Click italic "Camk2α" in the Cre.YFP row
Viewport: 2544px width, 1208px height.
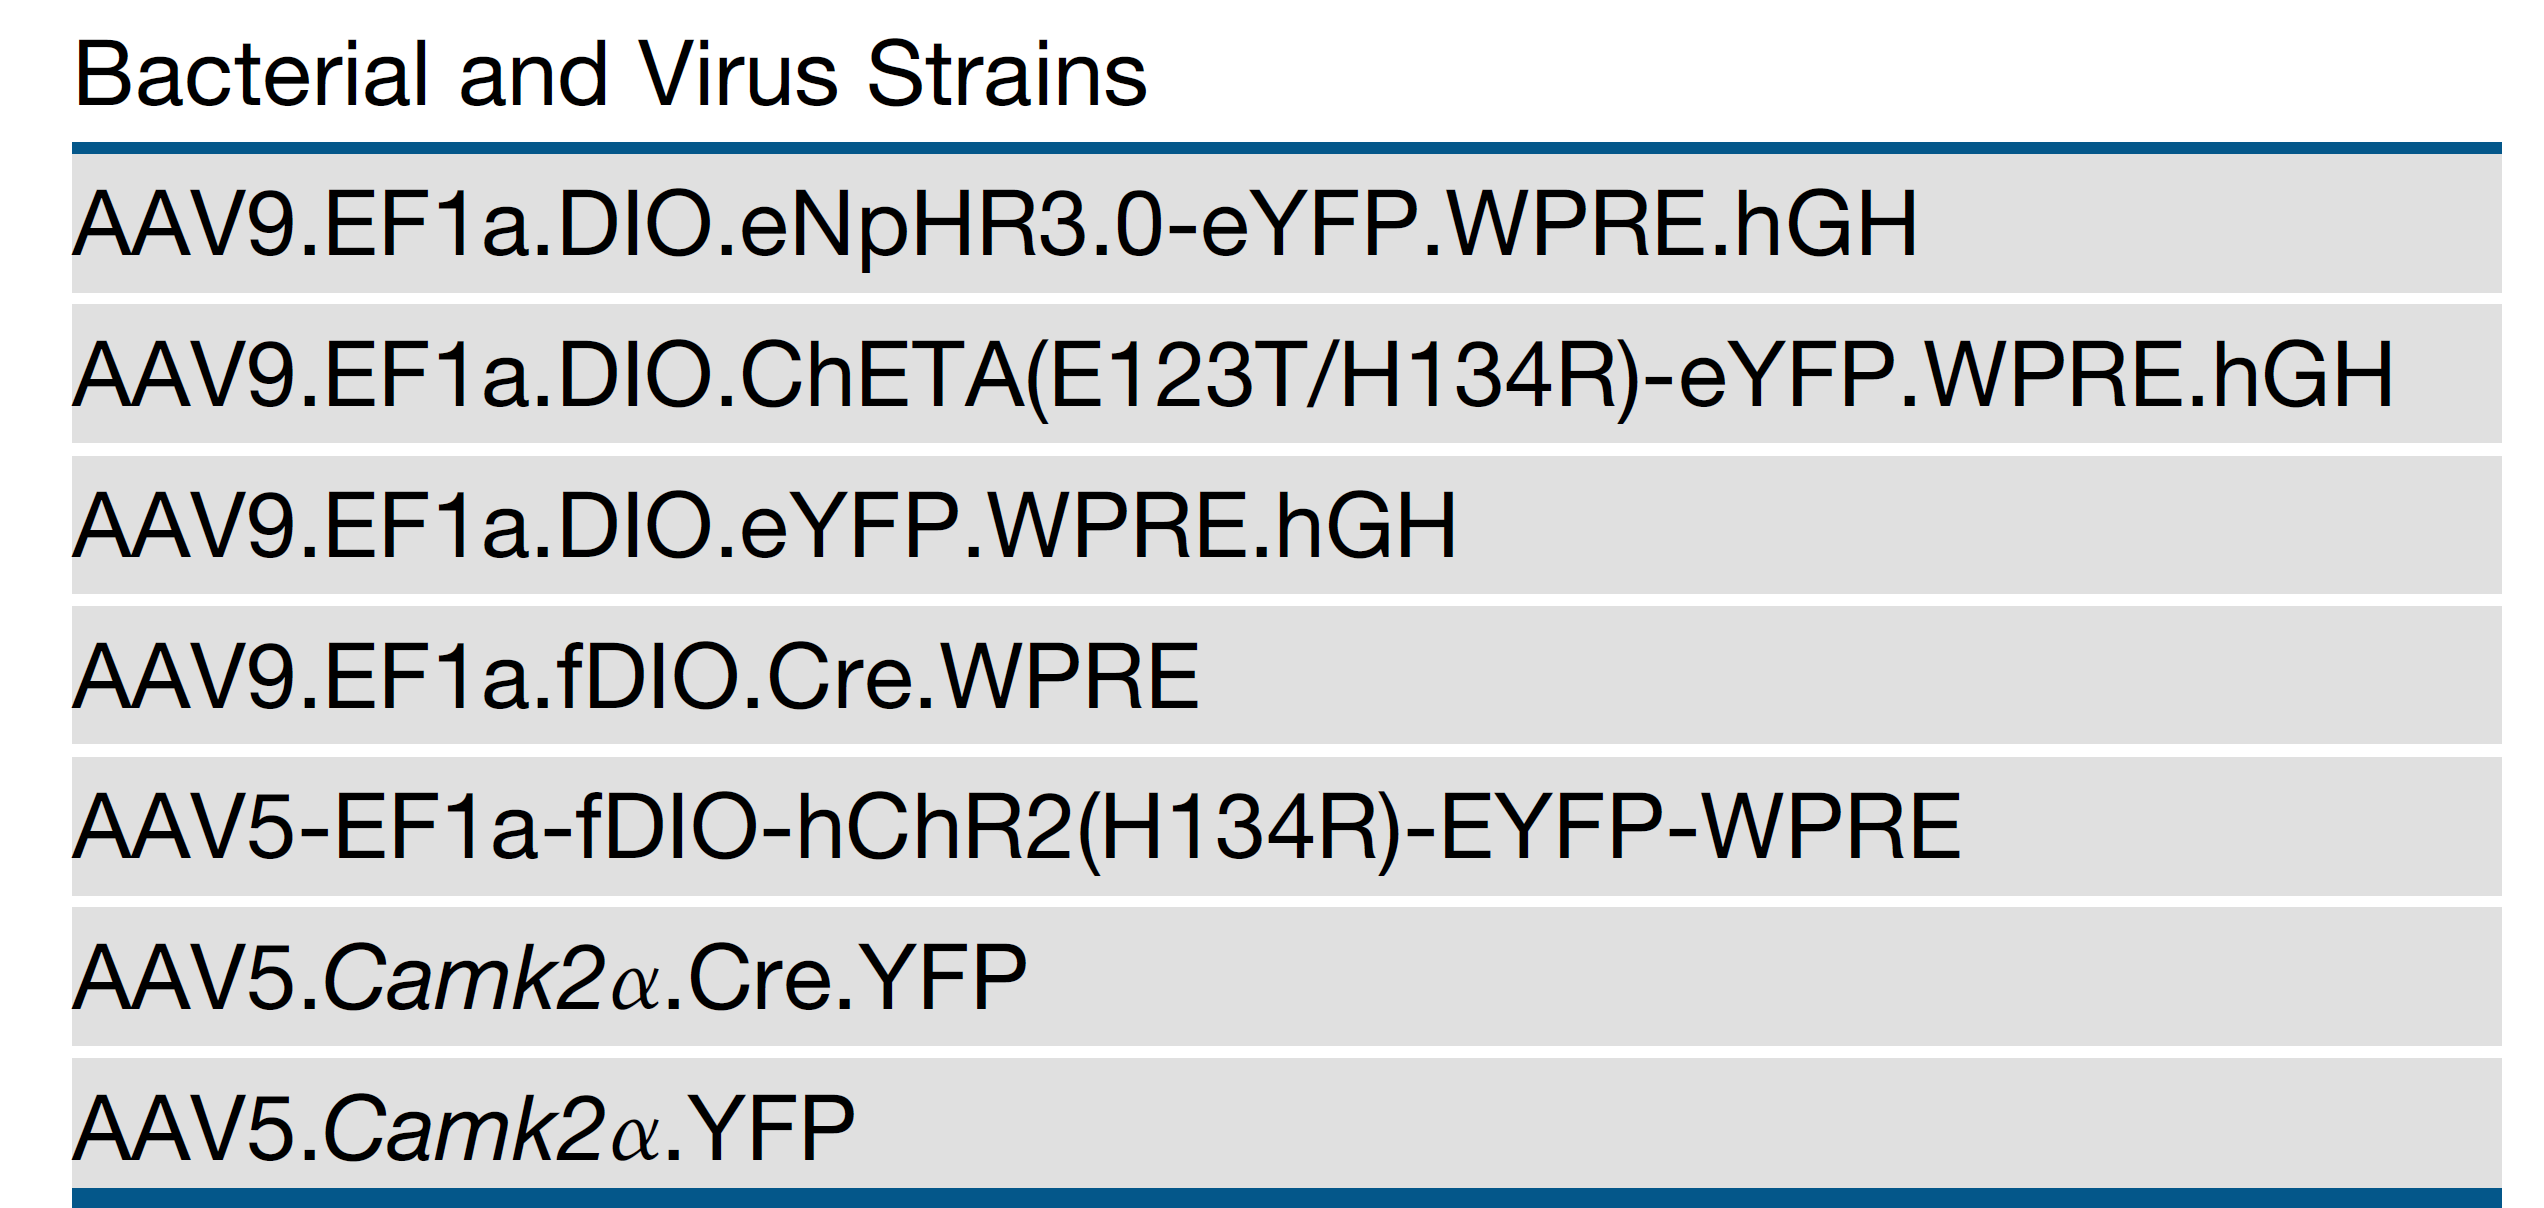pyautogui.click(x=492, y=978)
